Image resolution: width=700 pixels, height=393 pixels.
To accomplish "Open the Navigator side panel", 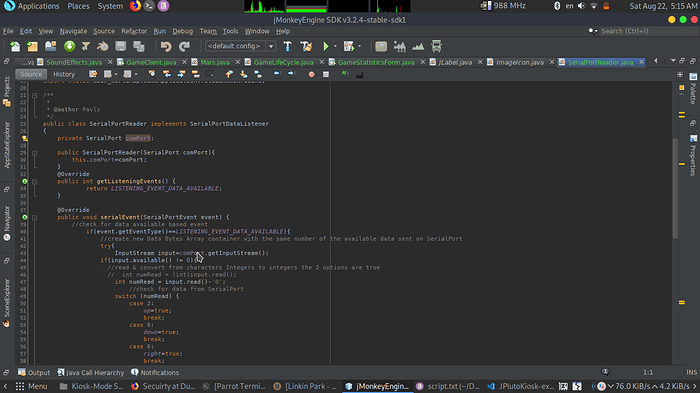I will [7, 223].
